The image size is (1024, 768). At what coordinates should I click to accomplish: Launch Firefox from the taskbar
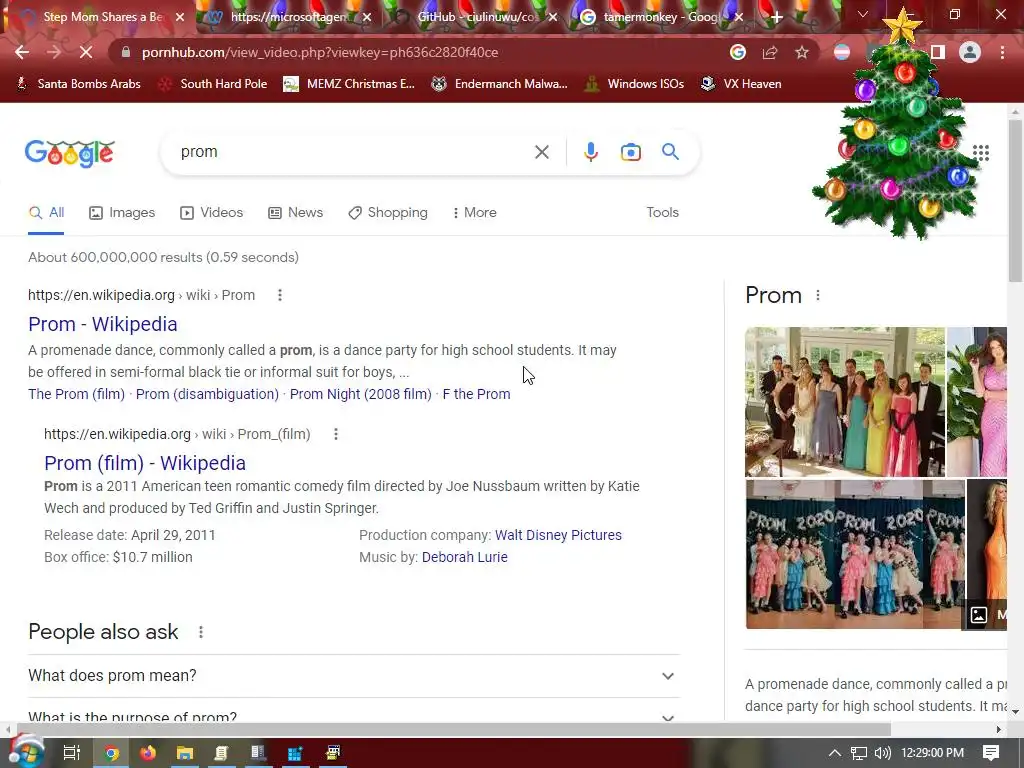(148, 753)
